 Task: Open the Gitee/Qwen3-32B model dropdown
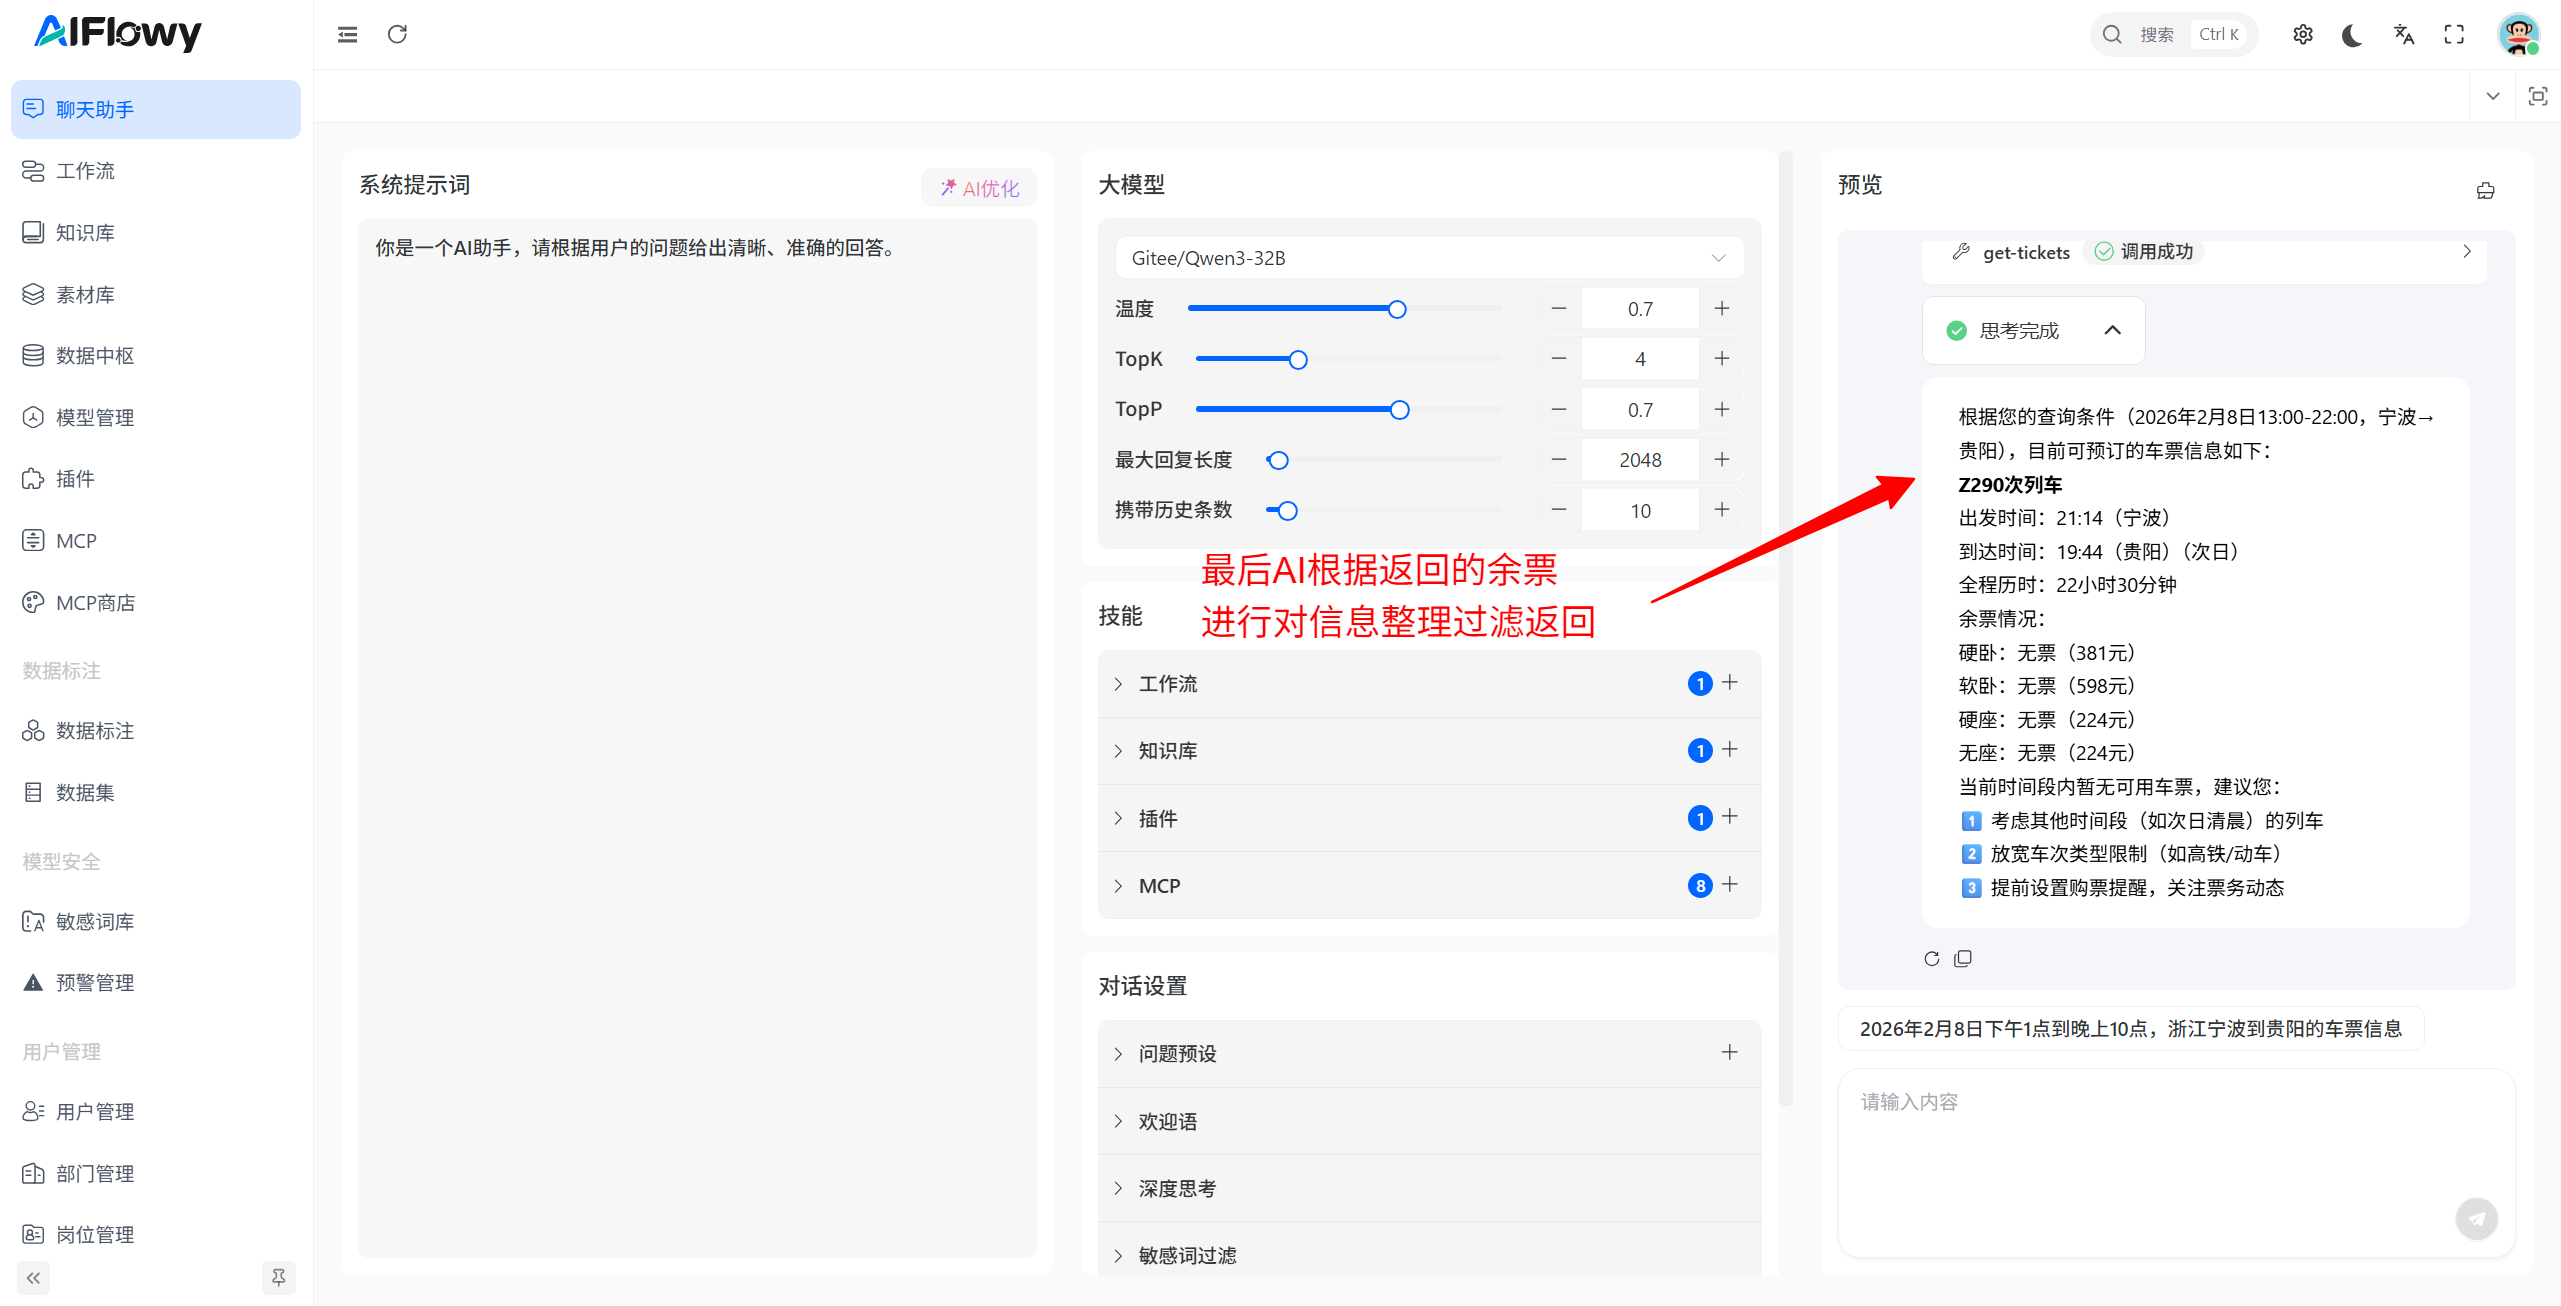click(1428, 258)
